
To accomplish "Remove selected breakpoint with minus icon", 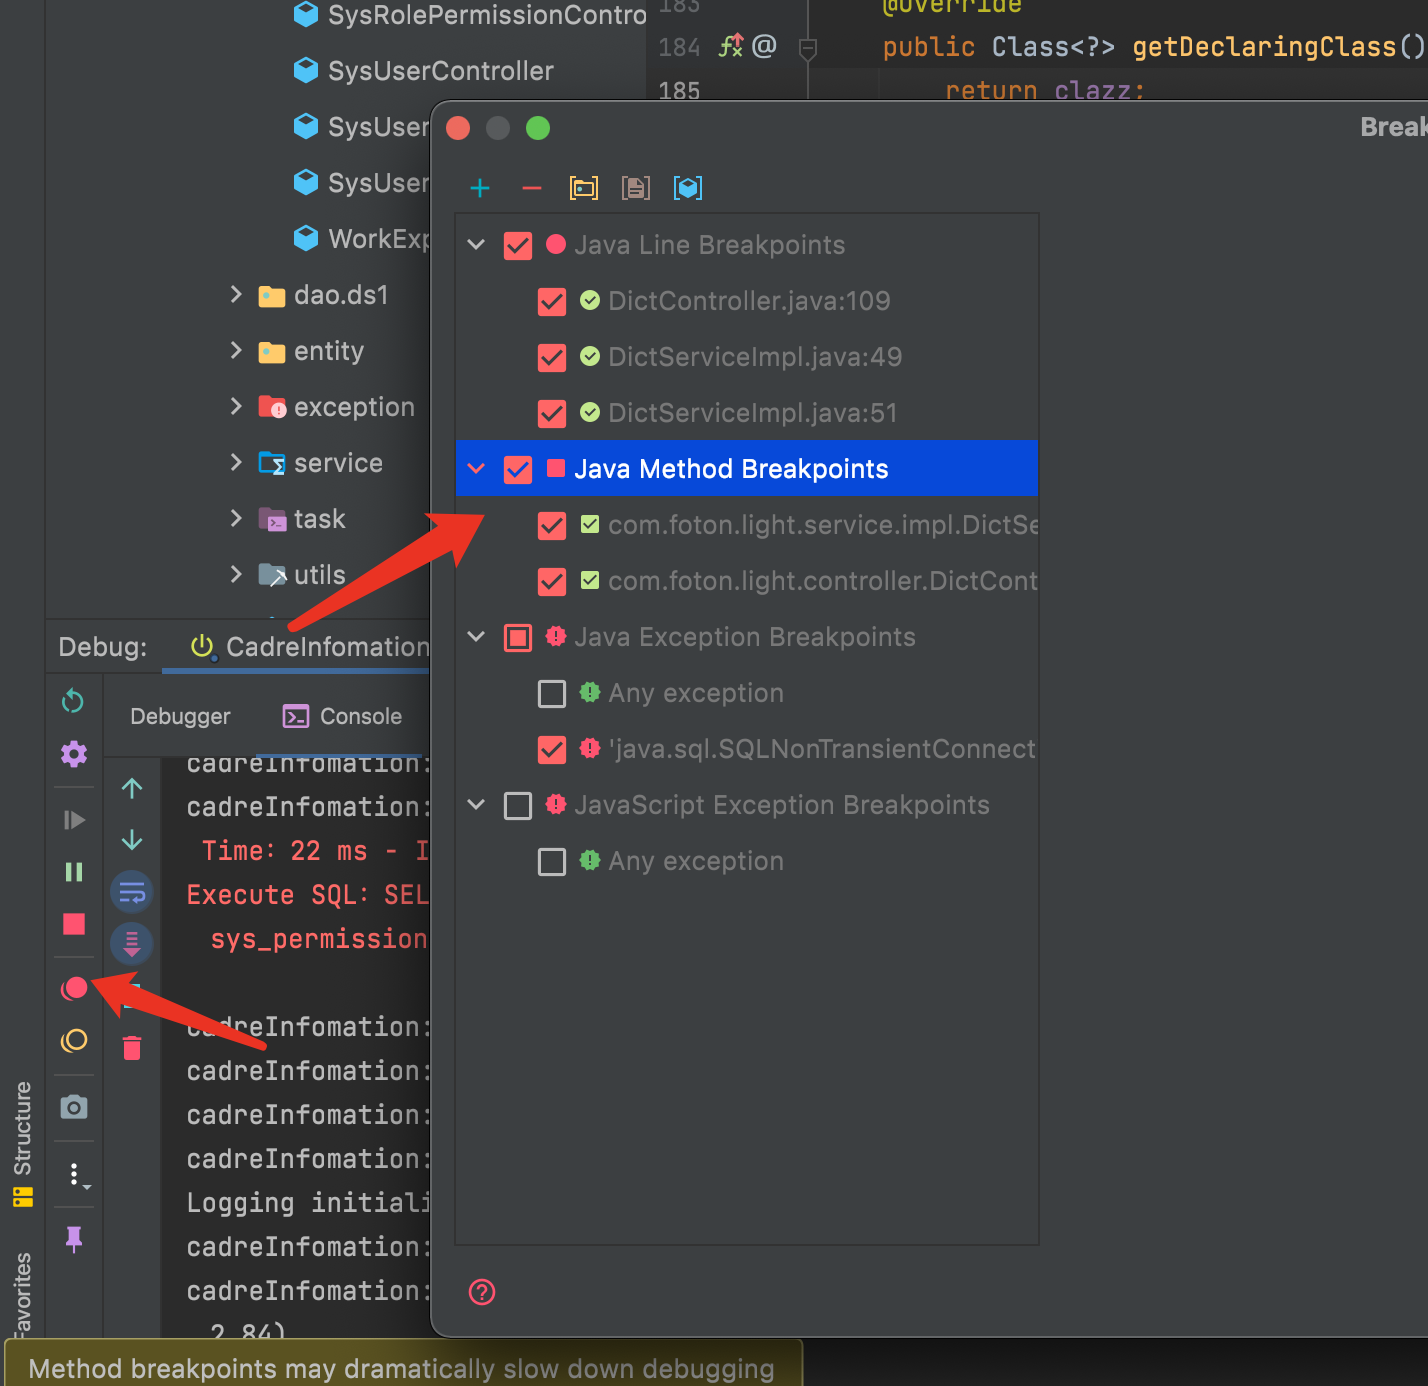I will [x=532, y=188].
